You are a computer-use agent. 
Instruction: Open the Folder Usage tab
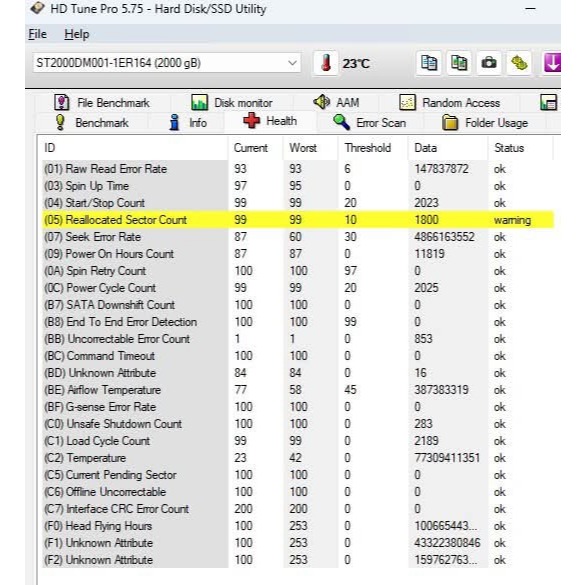click(485, 123)
